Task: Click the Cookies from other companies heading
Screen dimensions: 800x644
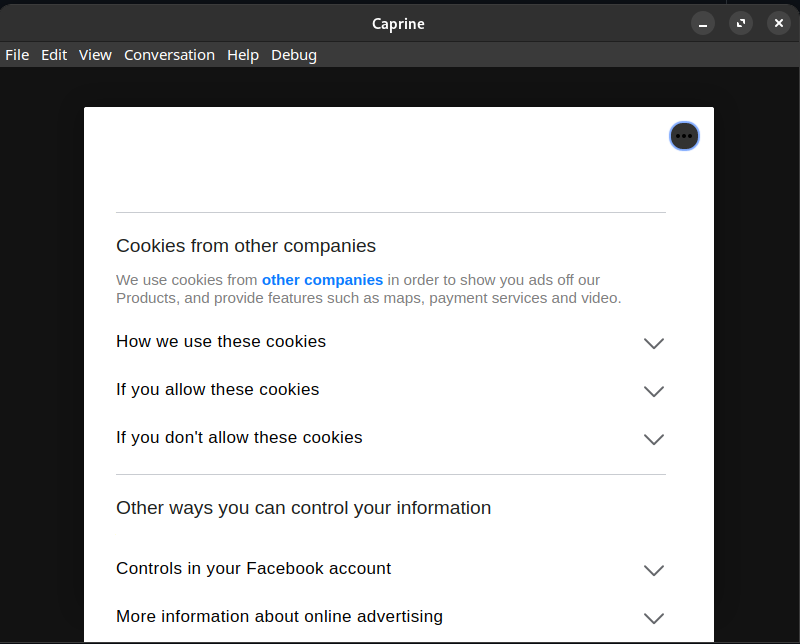Action: (x=246, y=246)
